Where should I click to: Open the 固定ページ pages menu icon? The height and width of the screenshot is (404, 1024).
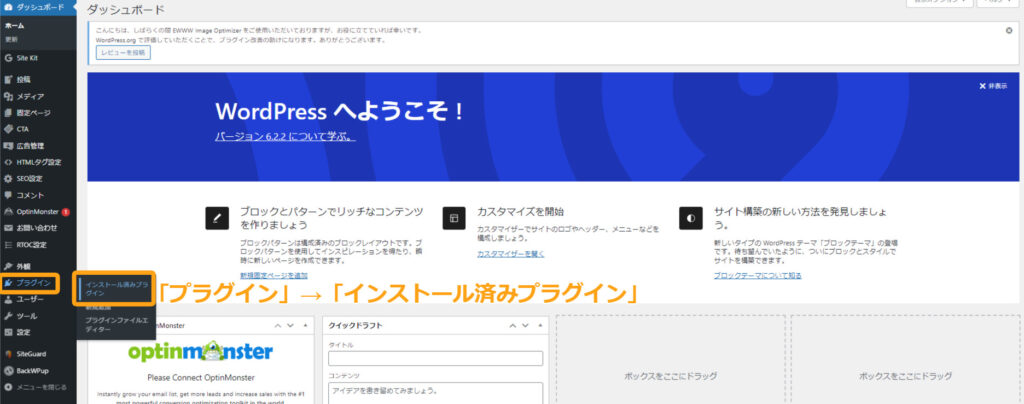[x=8, y=113]
